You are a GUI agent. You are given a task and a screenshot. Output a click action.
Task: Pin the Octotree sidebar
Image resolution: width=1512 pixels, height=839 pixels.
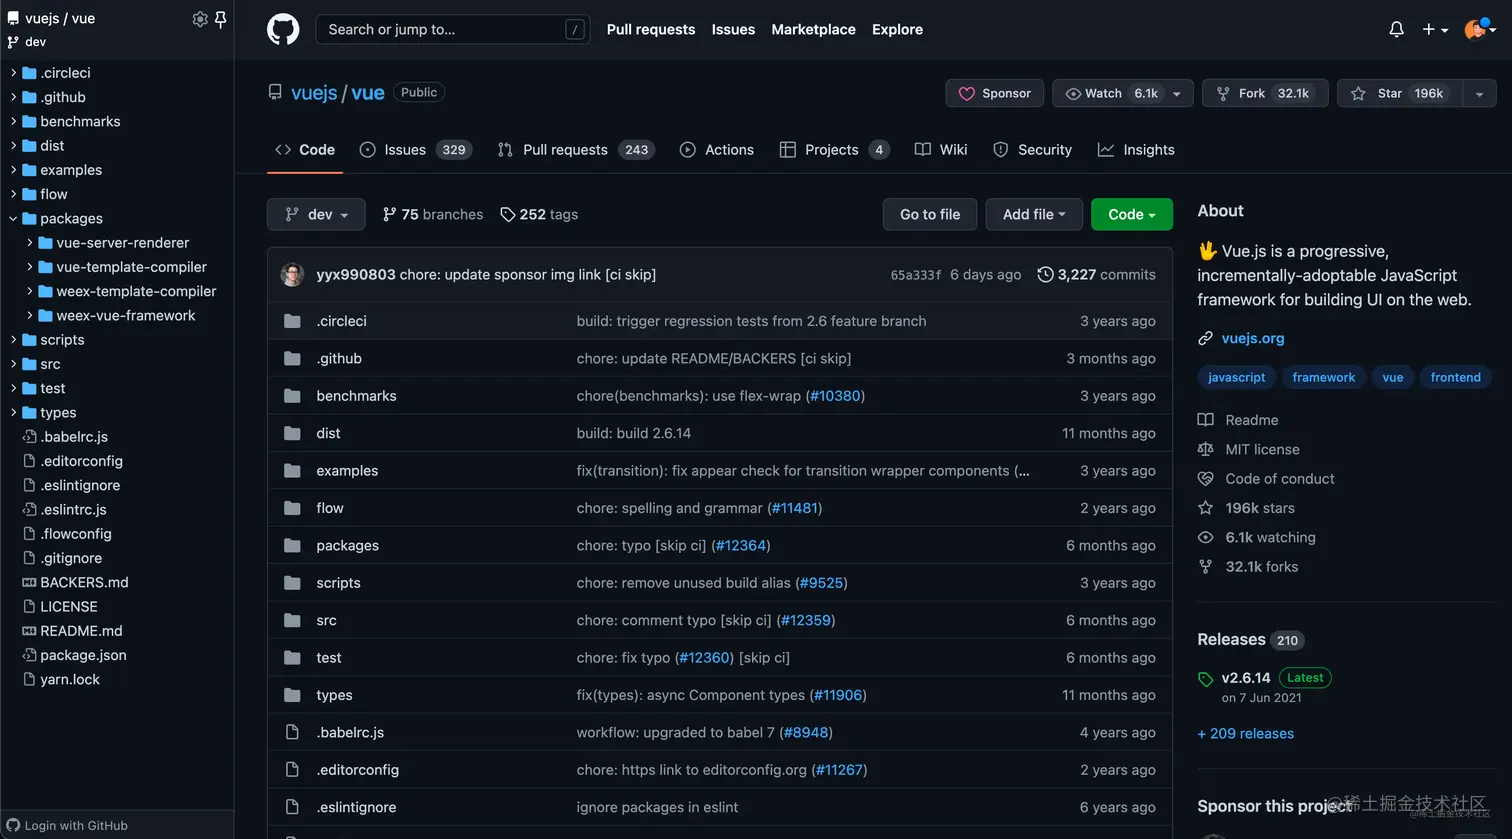click(x=221, y=18)
